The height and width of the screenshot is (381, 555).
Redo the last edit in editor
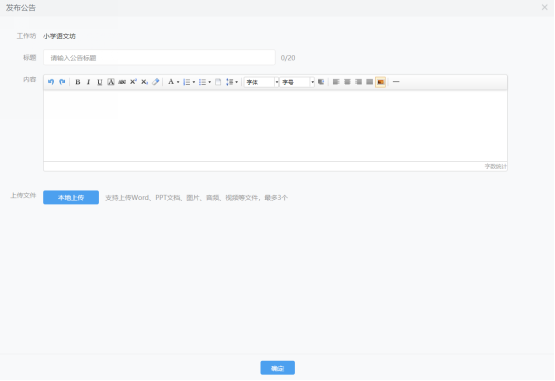pyautogui.click(x=62, y=82)
